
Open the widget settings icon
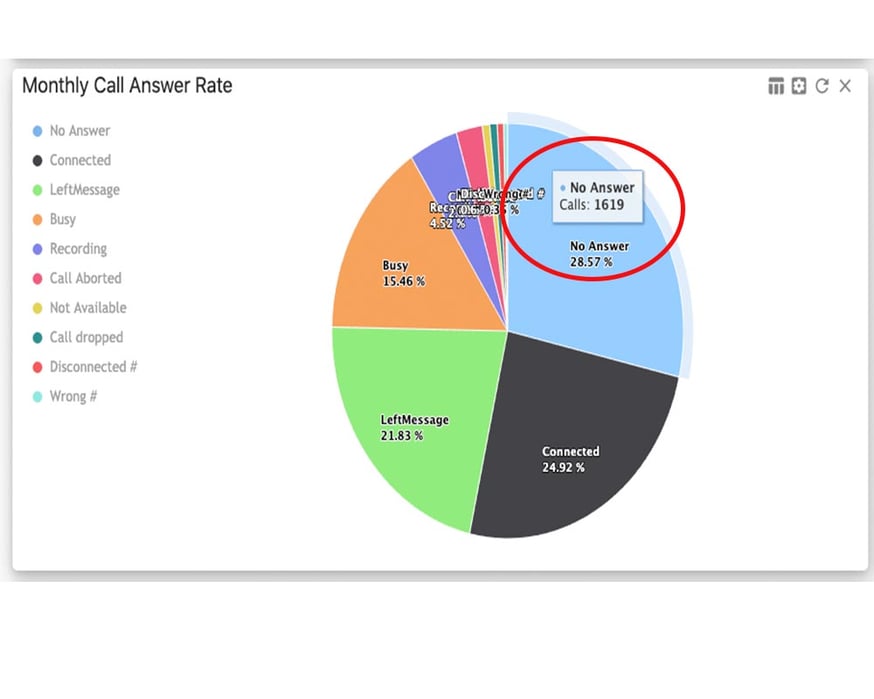[798, 86]
